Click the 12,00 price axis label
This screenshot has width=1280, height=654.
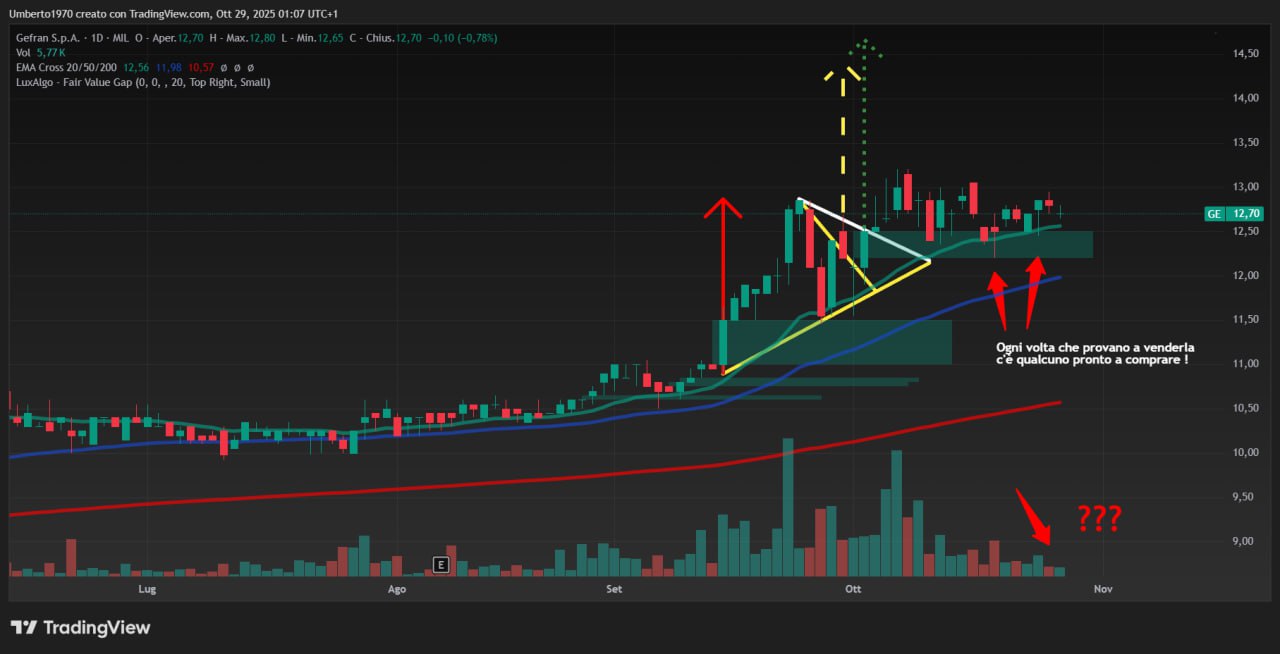tap(1245, 276)
